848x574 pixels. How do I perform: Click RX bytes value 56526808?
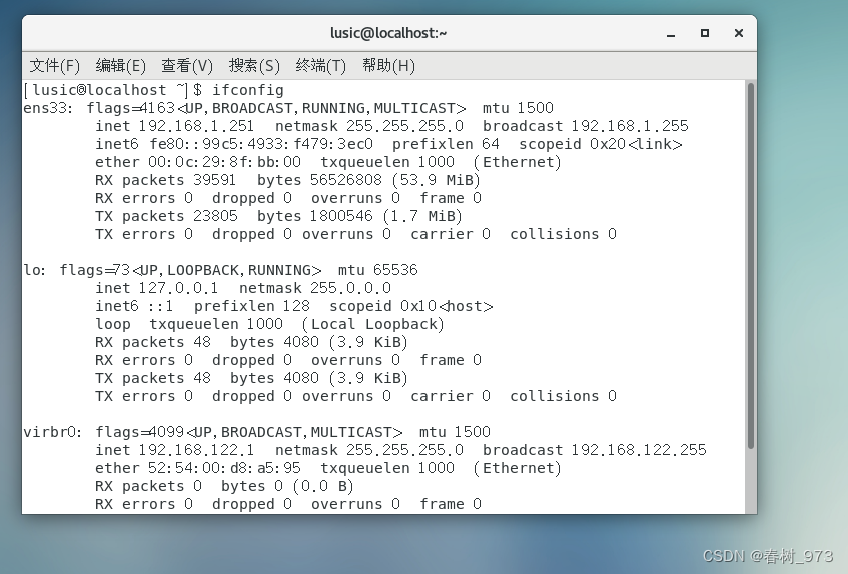coord(346,180)
